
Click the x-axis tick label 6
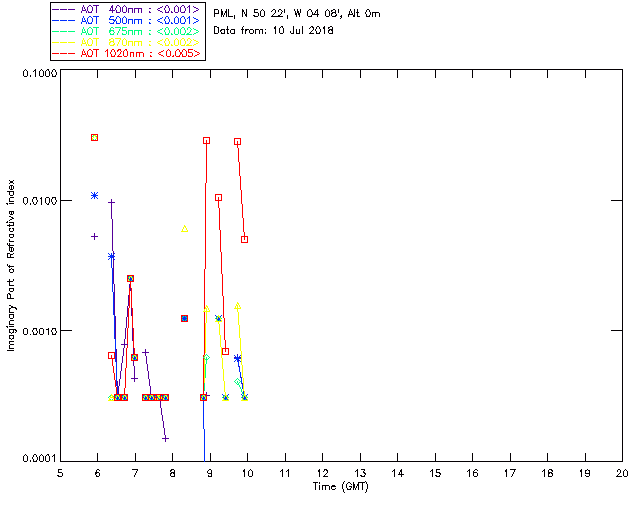[x=98, y=473]
